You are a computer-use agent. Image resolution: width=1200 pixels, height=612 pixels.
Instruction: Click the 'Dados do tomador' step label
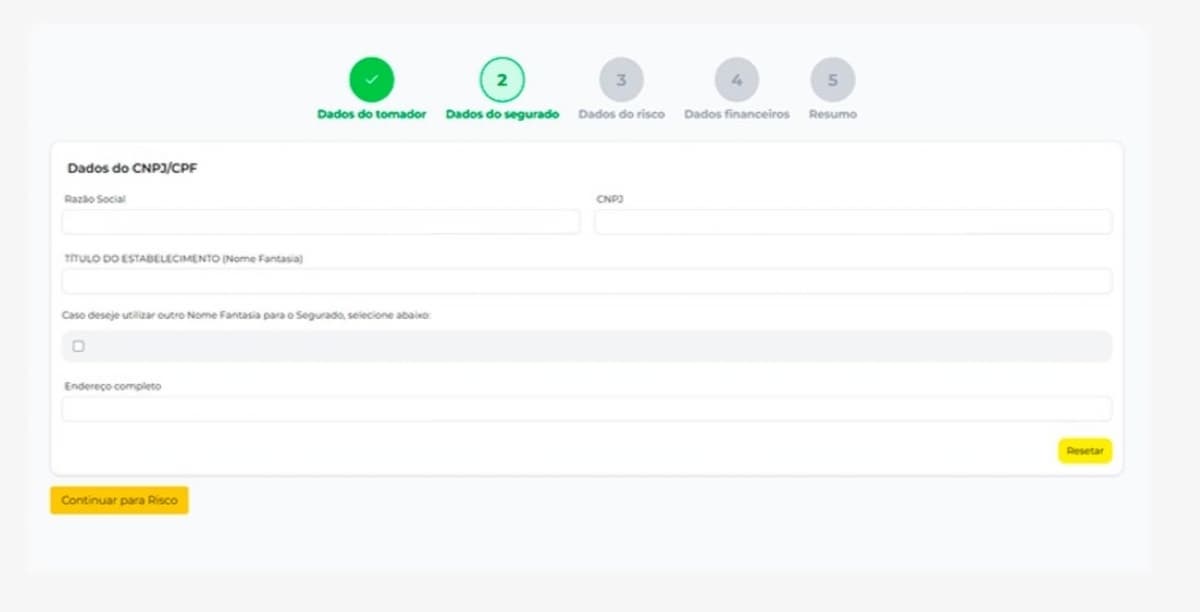(371, 114)
